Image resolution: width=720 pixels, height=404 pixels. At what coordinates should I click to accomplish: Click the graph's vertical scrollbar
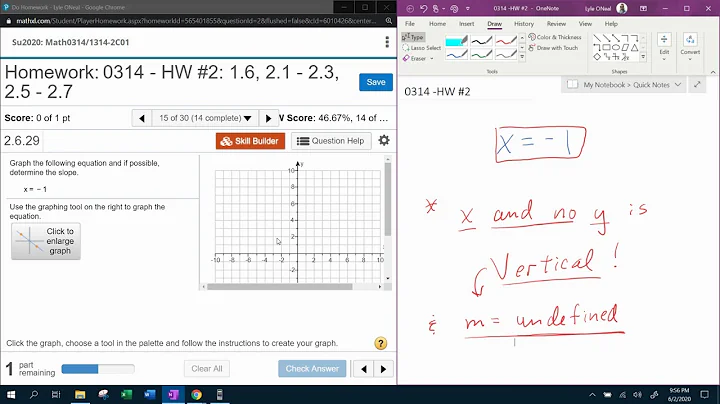[x=388, y=200]
